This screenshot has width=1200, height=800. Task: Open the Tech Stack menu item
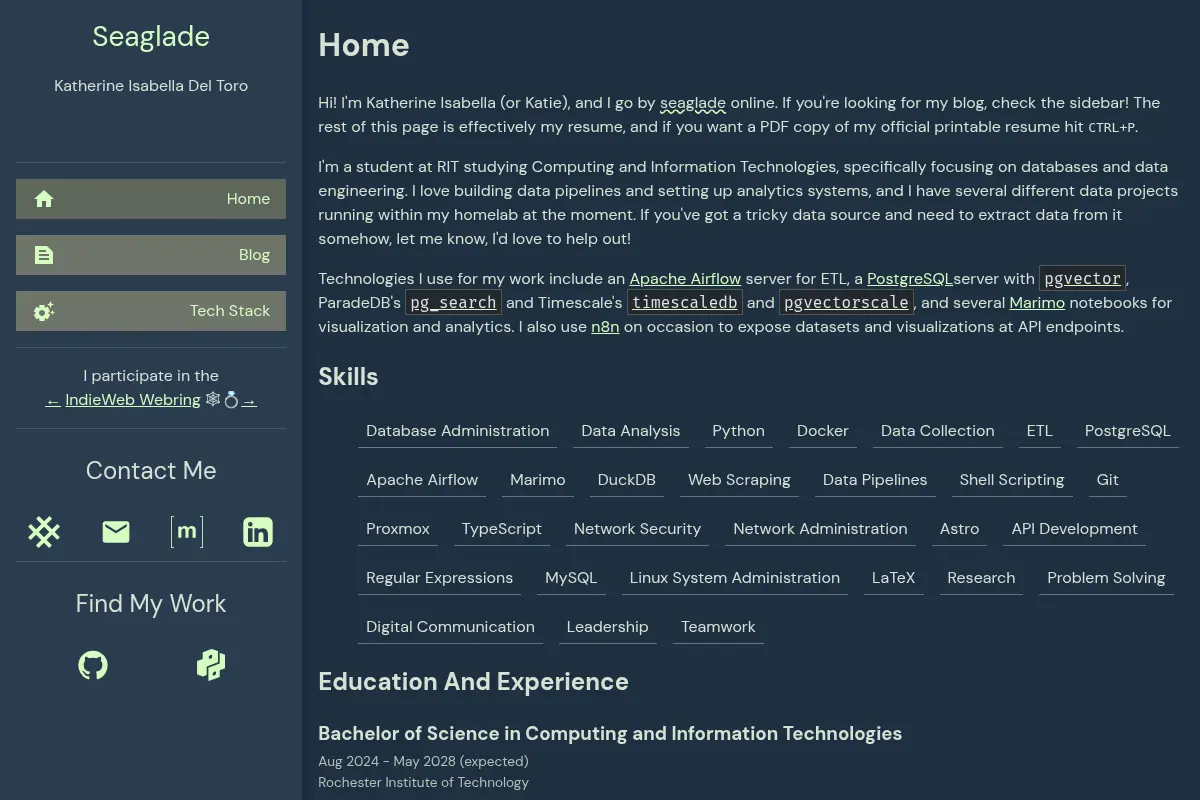(x=151, y=311)
